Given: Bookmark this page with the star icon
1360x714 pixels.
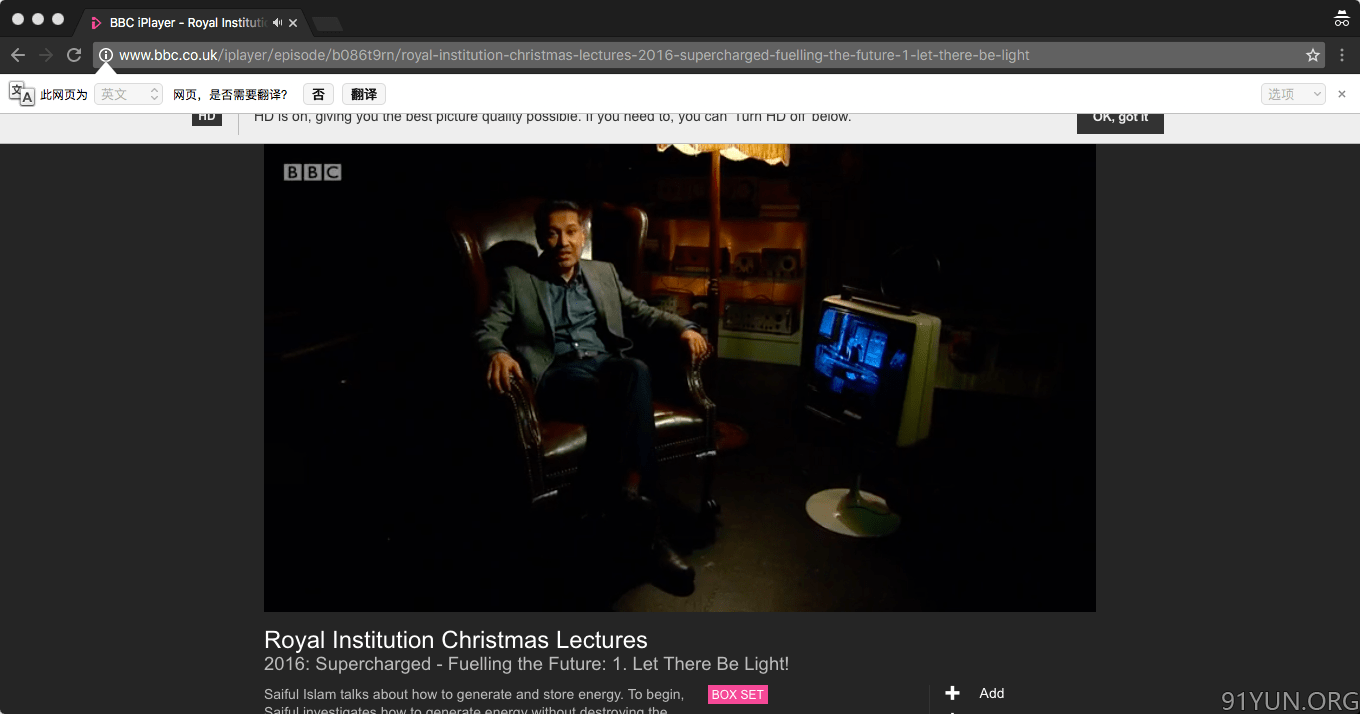Looking at the screenshot, I should click(1312, 55).
